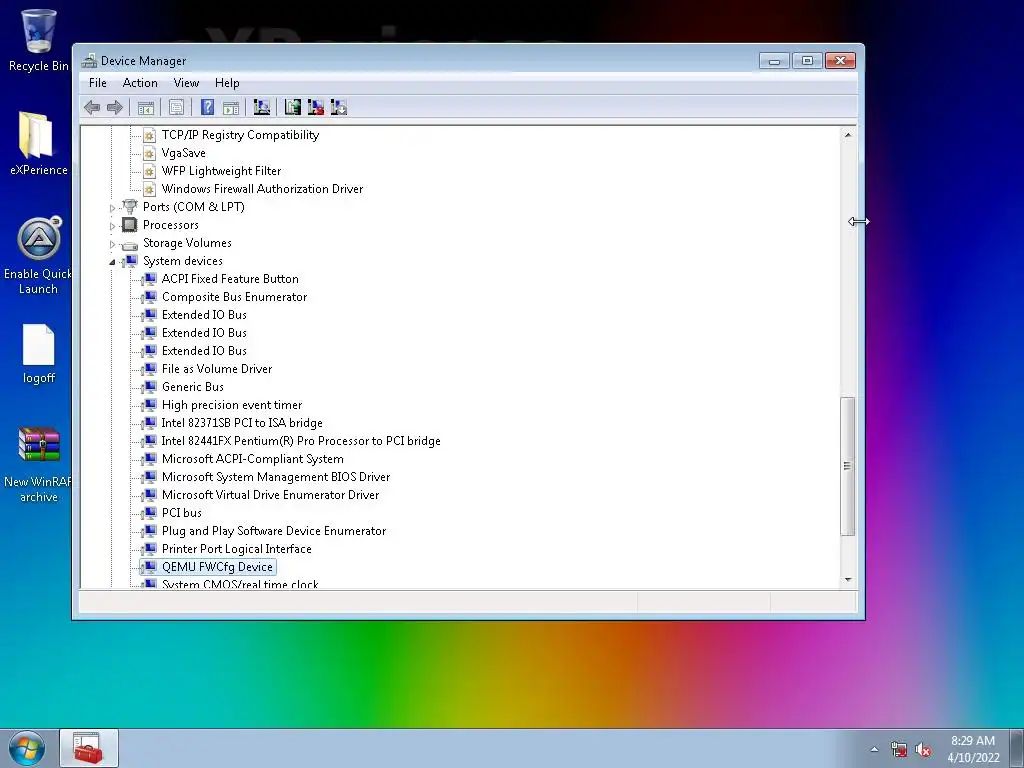Viewport: 1024px width, 768px height.
Task: Select the Generic Bus device
Action: click(193, 387)
